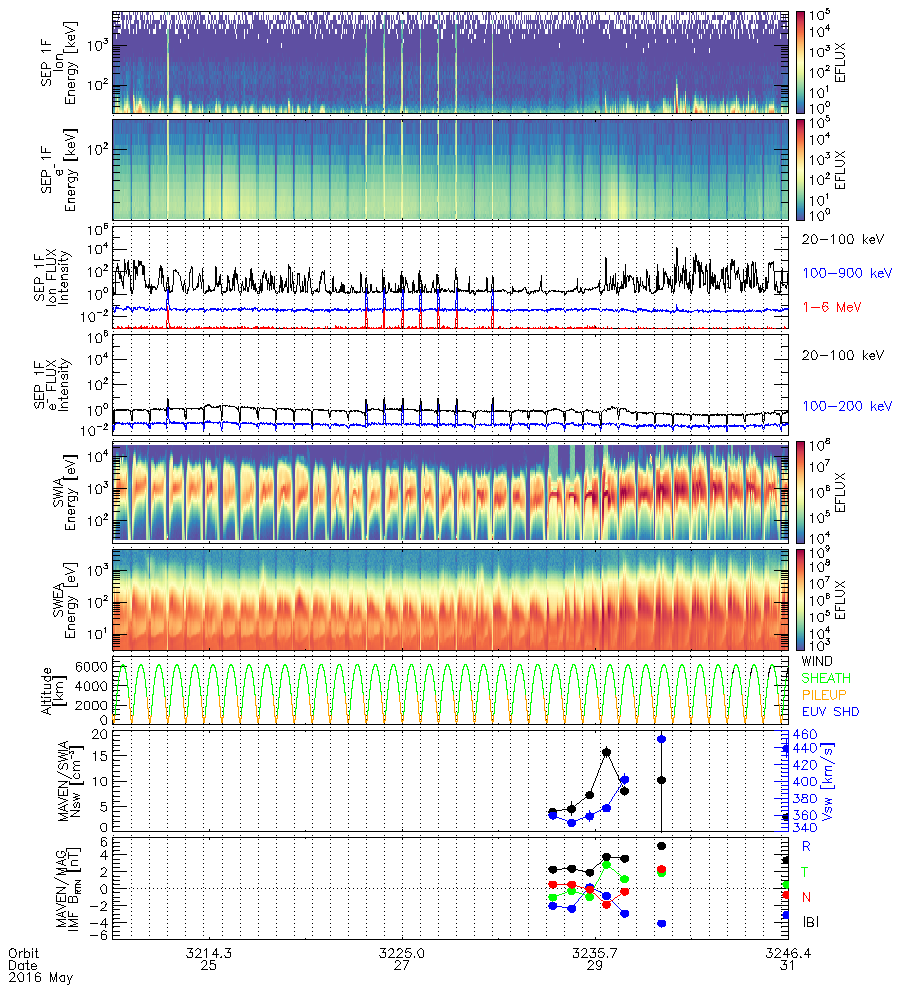Image resolution: width=900 pixels, height=1000 pixels.
Task: Click orbit number 3214.3 on the time axis
Action: click(x=210, y=954)
